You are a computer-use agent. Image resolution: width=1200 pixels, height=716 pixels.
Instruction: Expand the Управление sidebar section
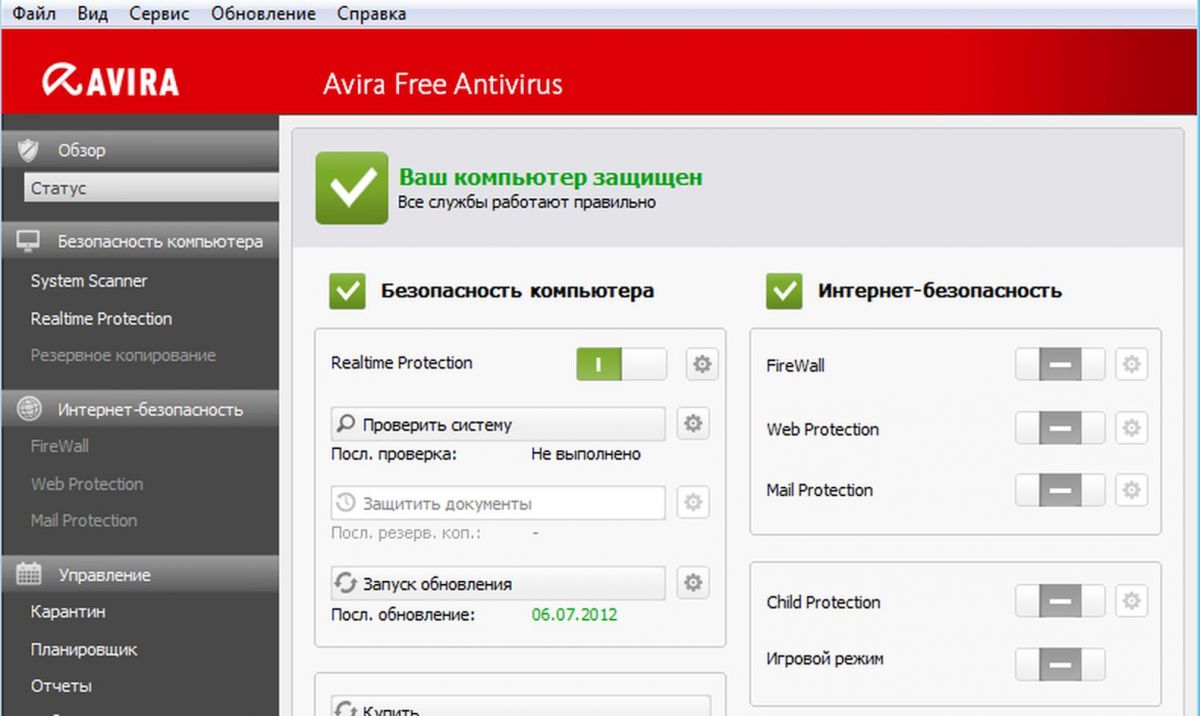tap(140, 575)
